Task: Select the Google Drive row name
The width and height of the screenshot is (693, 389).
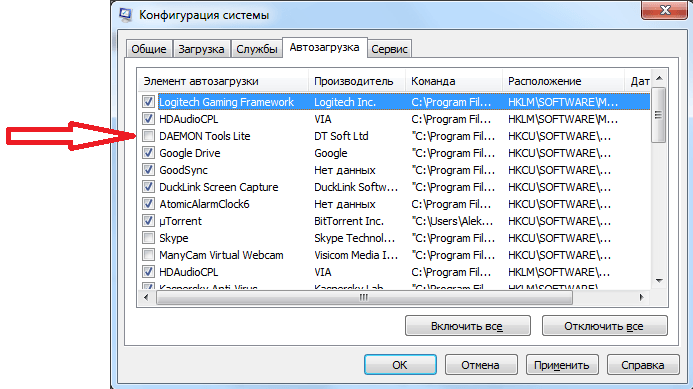Action: click(190, 153)
